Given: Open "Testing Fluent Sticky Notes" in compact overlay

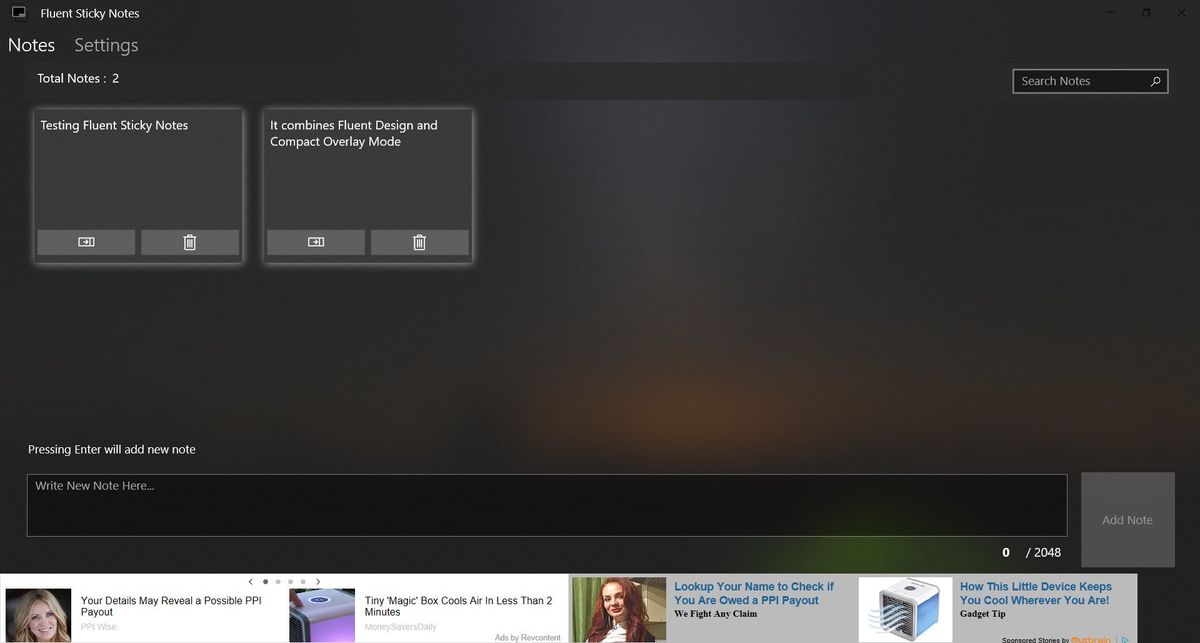Looking at the screenshot, I should [x=86, y=242].
